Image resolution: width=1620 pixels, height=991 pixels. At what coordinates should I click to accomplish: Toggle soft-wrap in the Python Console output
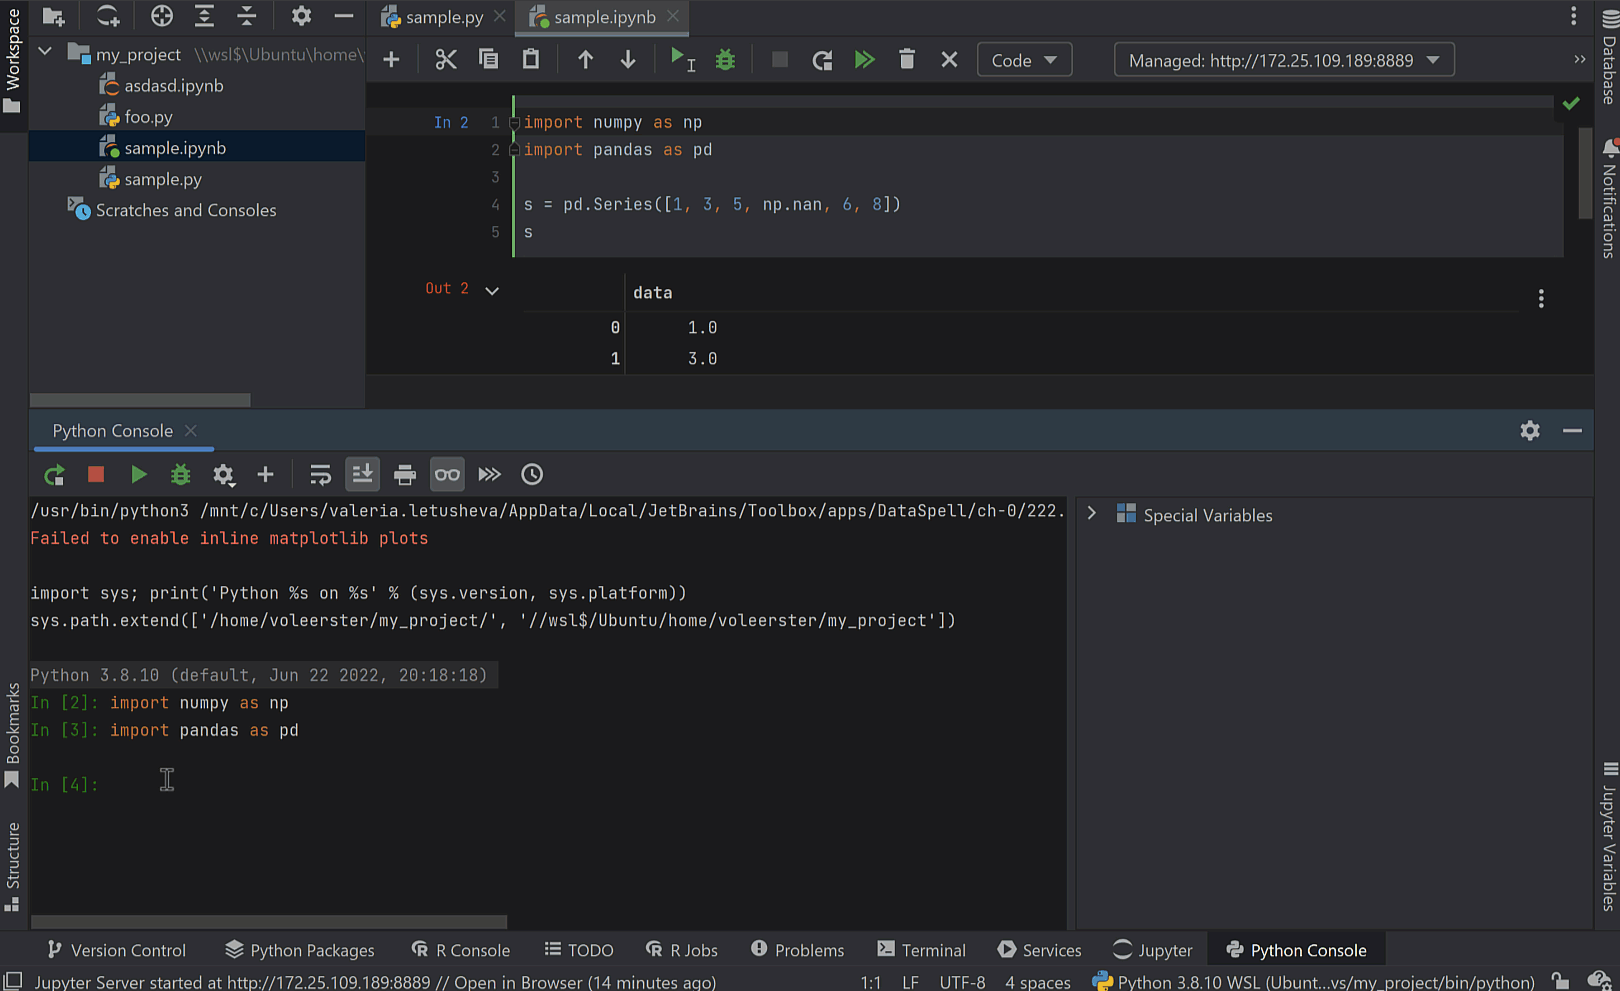[319, 474]
